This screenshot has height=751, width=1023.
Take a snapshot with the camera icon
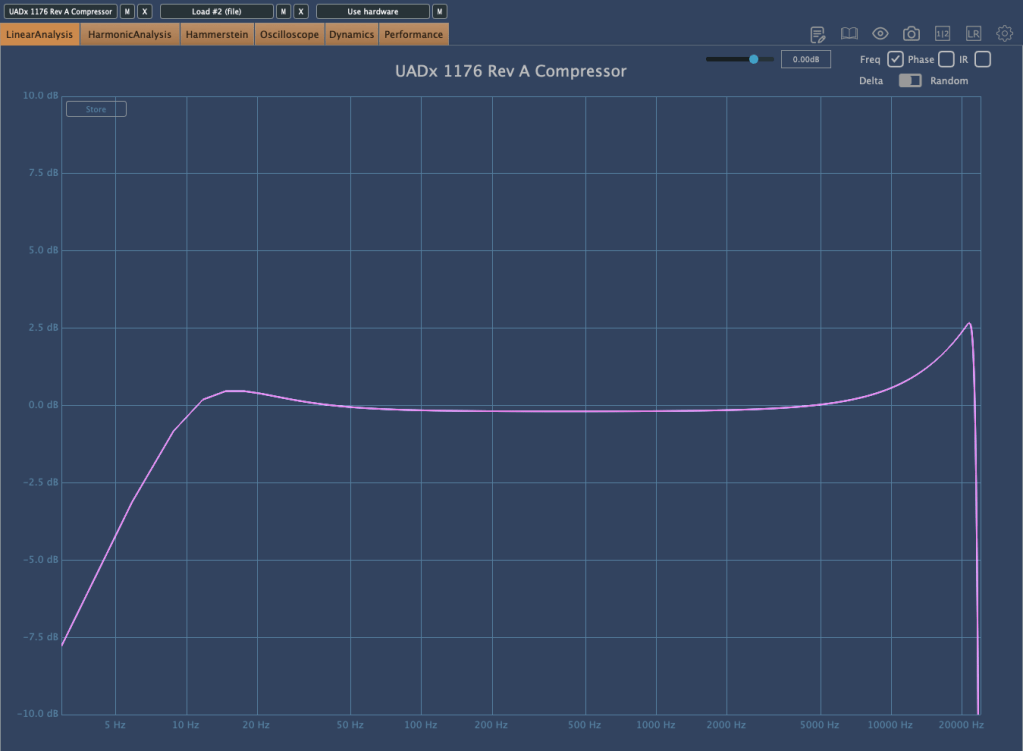click(x=911, y=34)
